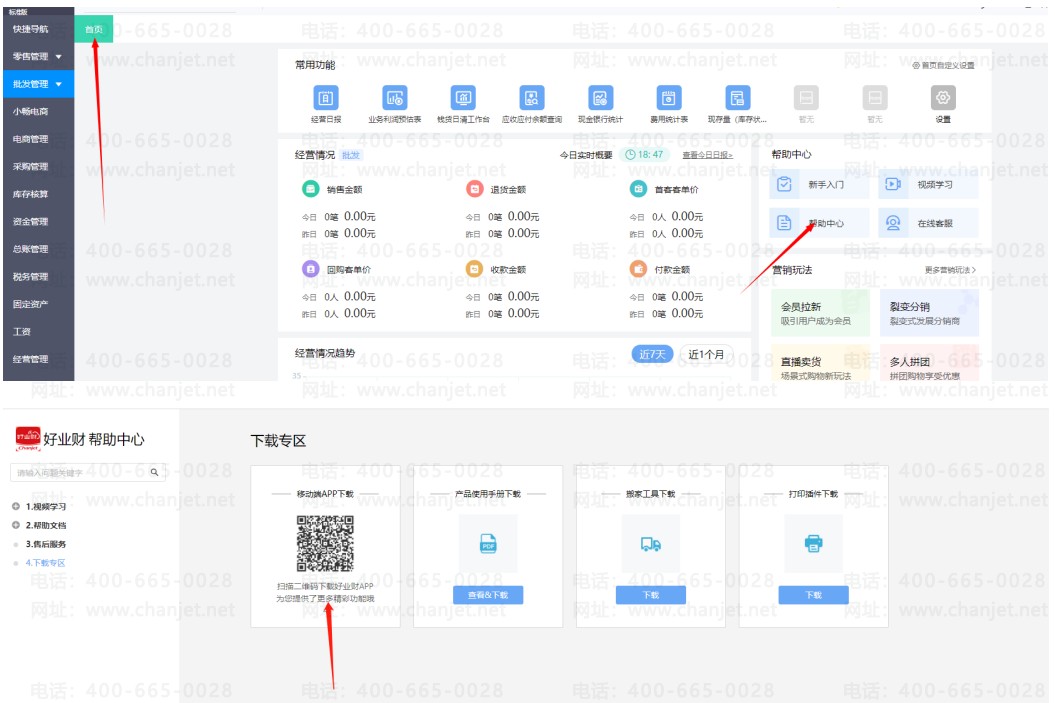This screenshot has width=1055, height=703.
Task: Open the 费用统计表 icon
Action: [669, 98]
